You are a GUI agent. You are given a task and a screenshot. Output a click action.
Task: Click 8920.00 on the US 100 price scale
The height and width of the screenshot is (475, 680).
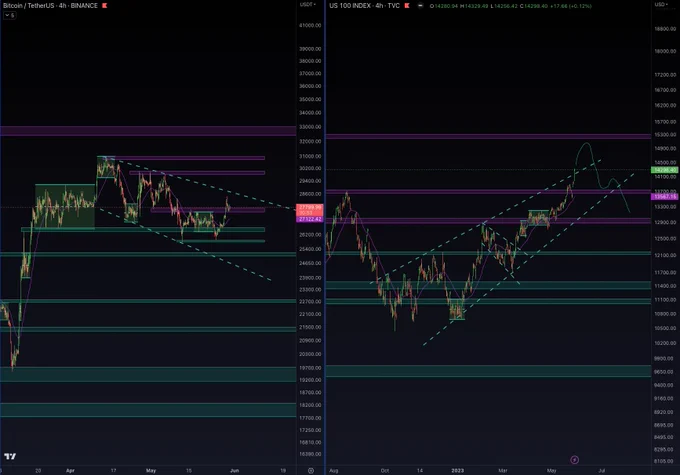pos(665,412)
